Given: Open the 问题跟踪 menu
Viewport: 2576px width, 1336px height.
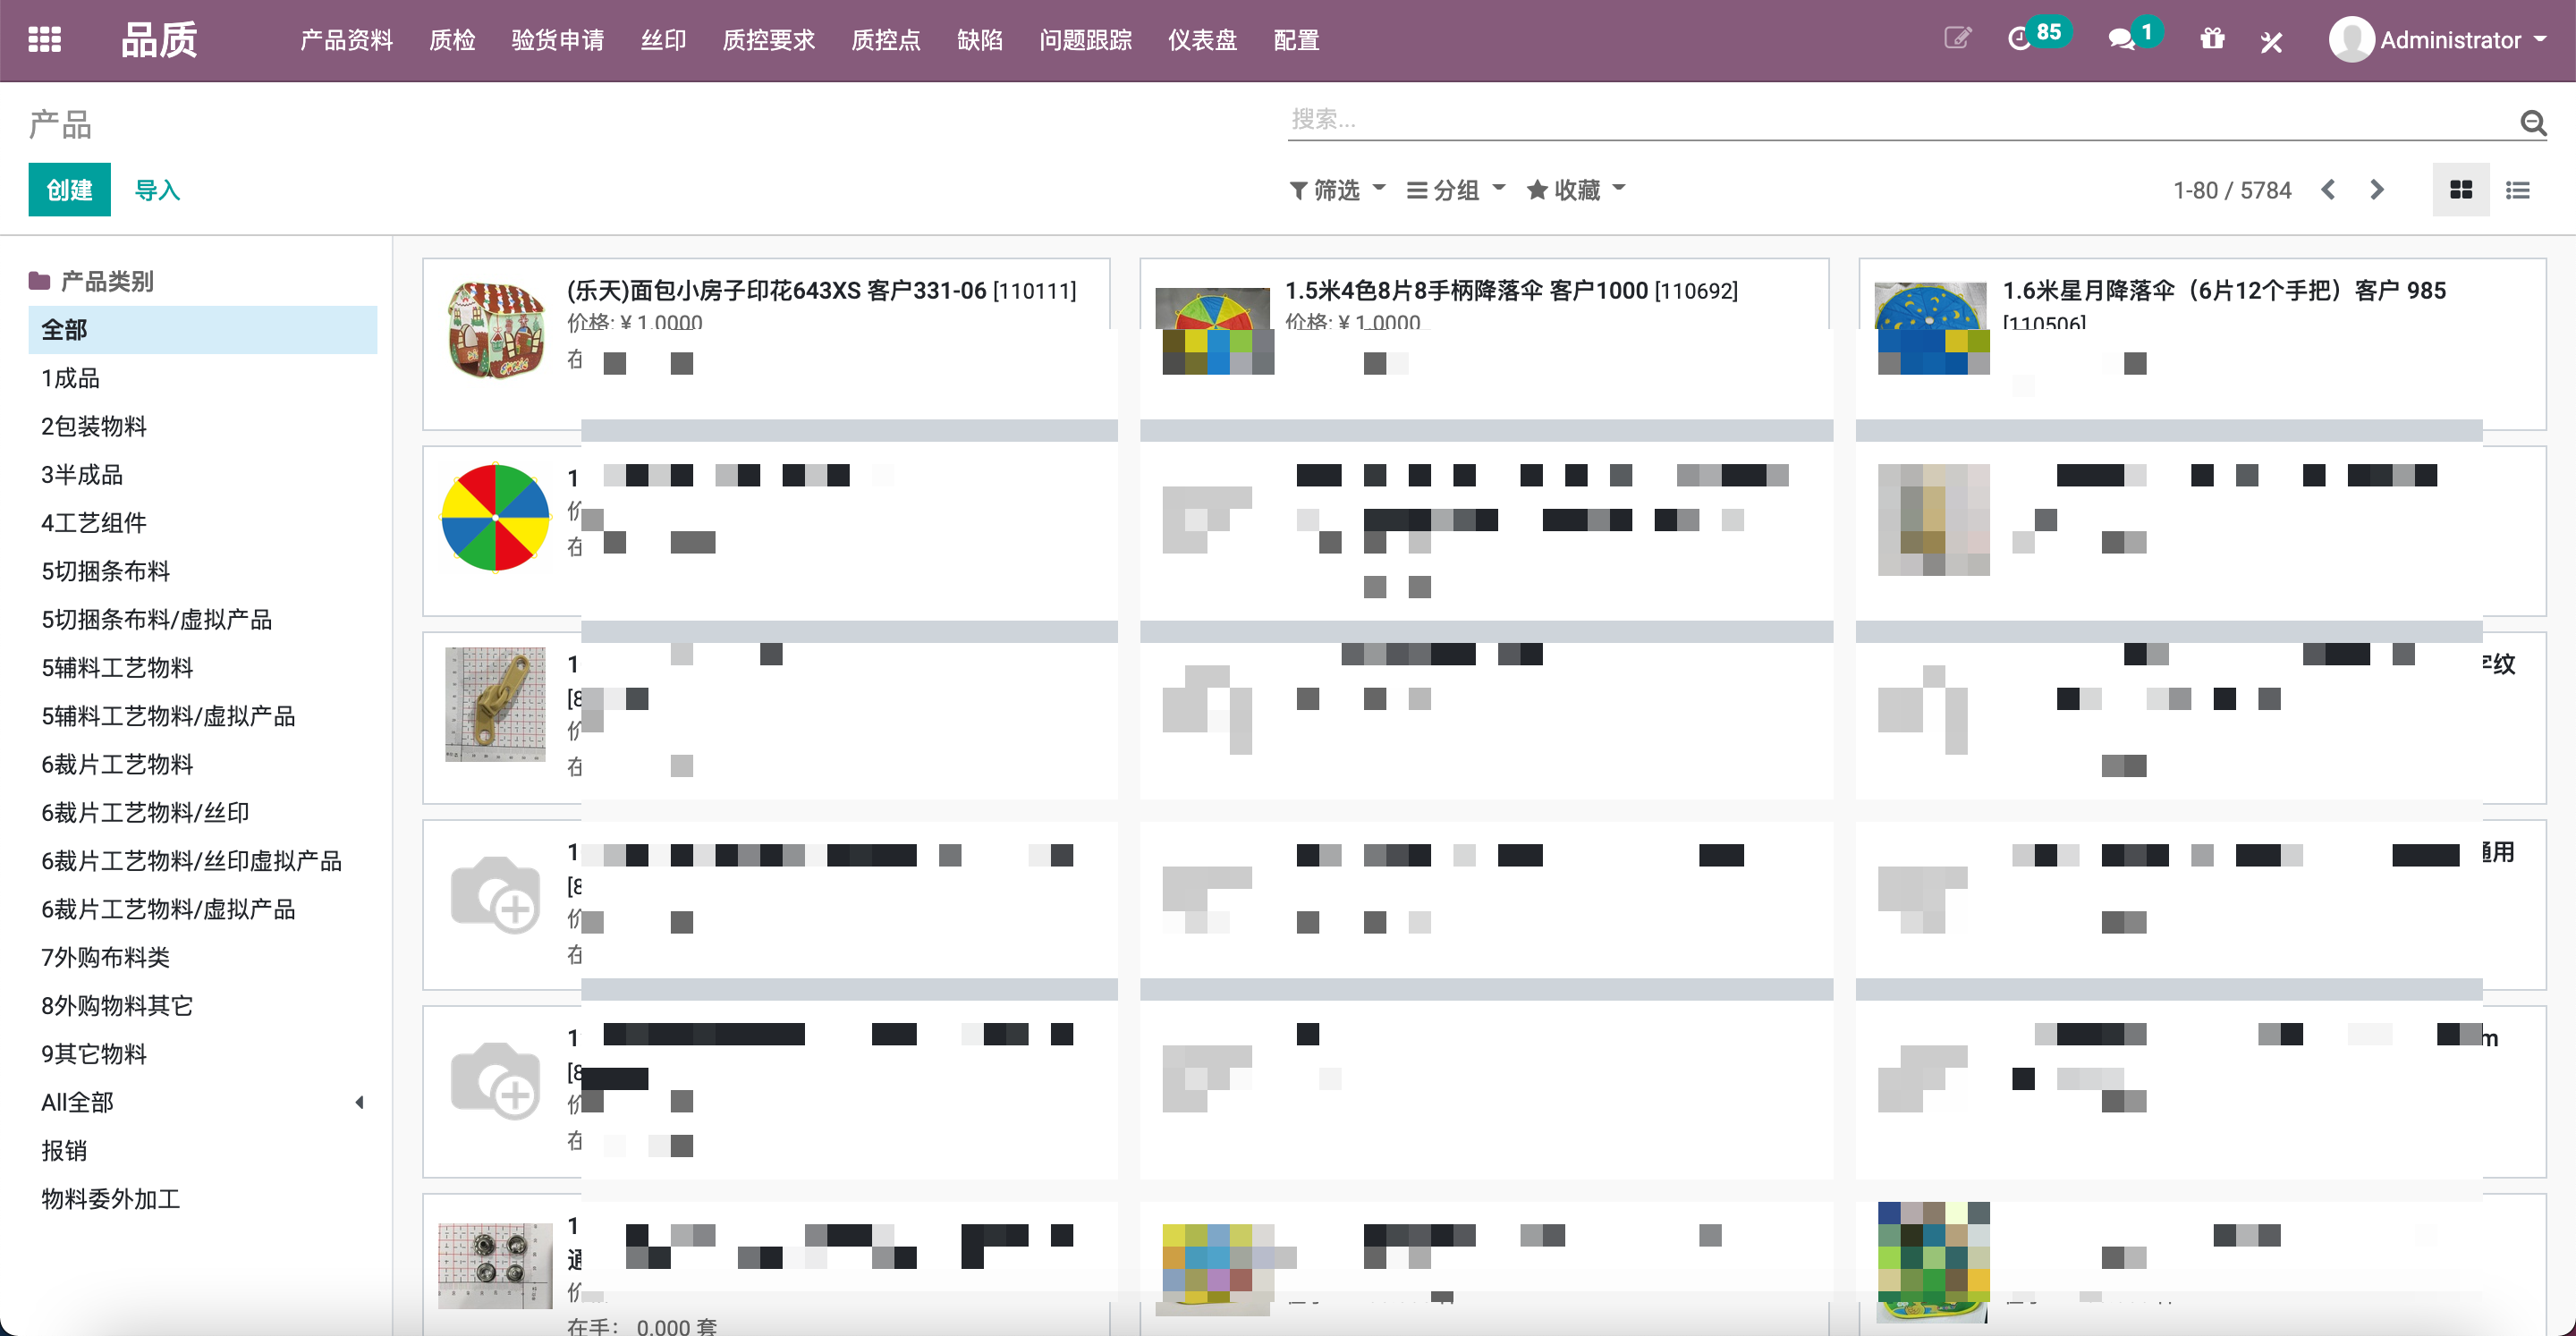Looking at the screenshot, I should point(1086,40).
